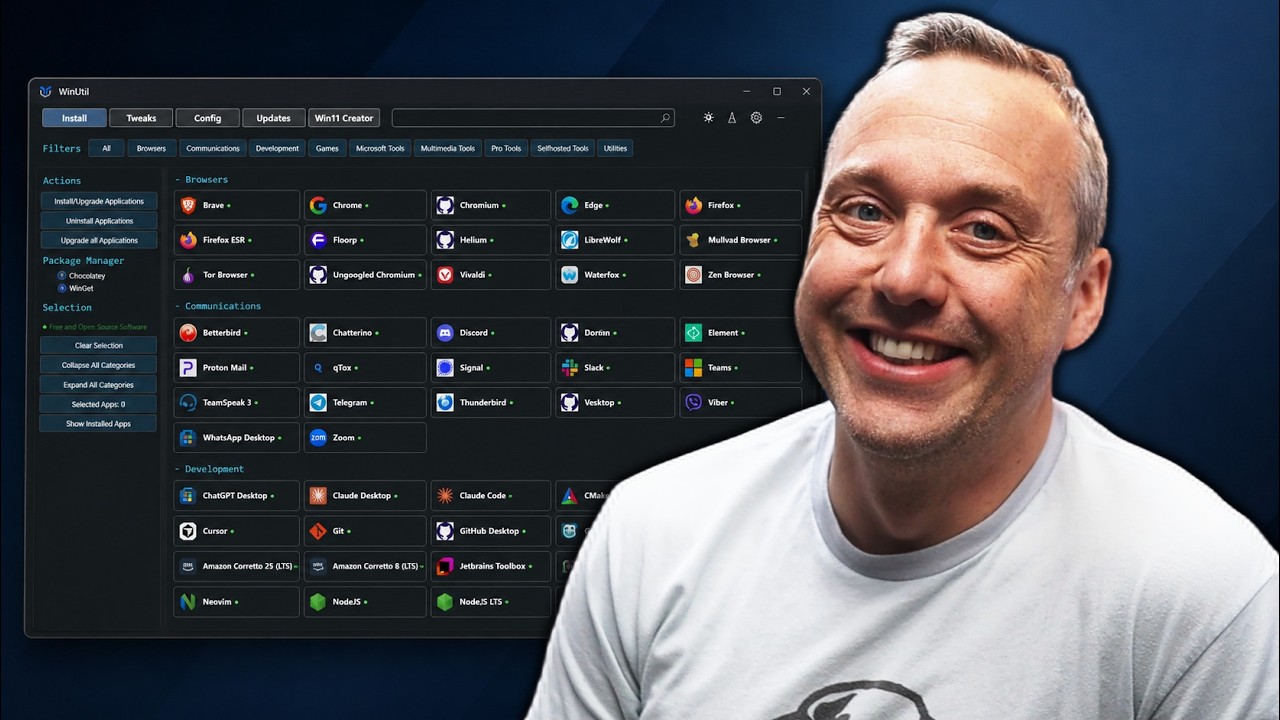This screenshot has height=720, width=1280.
Task: Filter by All applications
Action: [106, 148]
